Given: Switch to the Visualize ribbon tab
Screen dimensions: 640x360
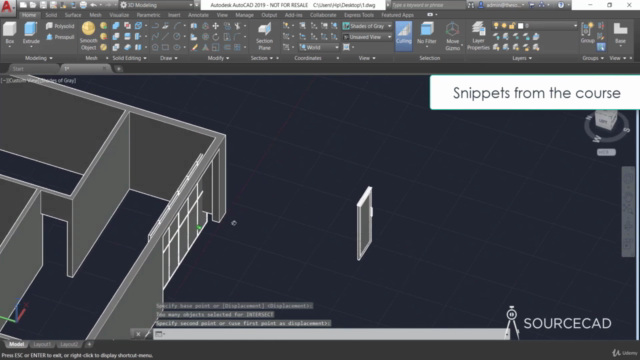Looking at the screenshot, I should click(119, 15).
